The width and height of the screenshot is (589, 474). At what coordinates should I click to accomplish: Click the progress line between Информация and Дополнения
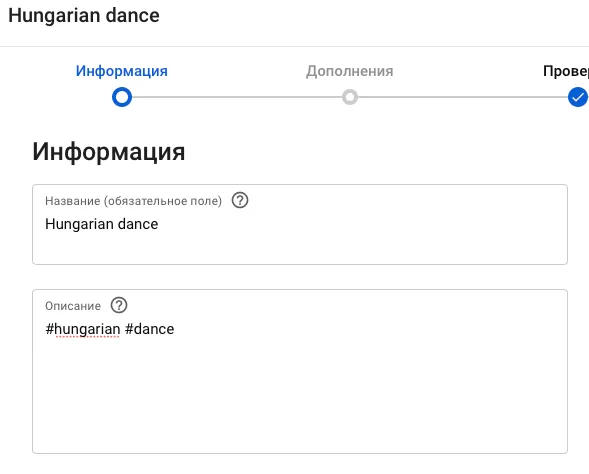237,97
